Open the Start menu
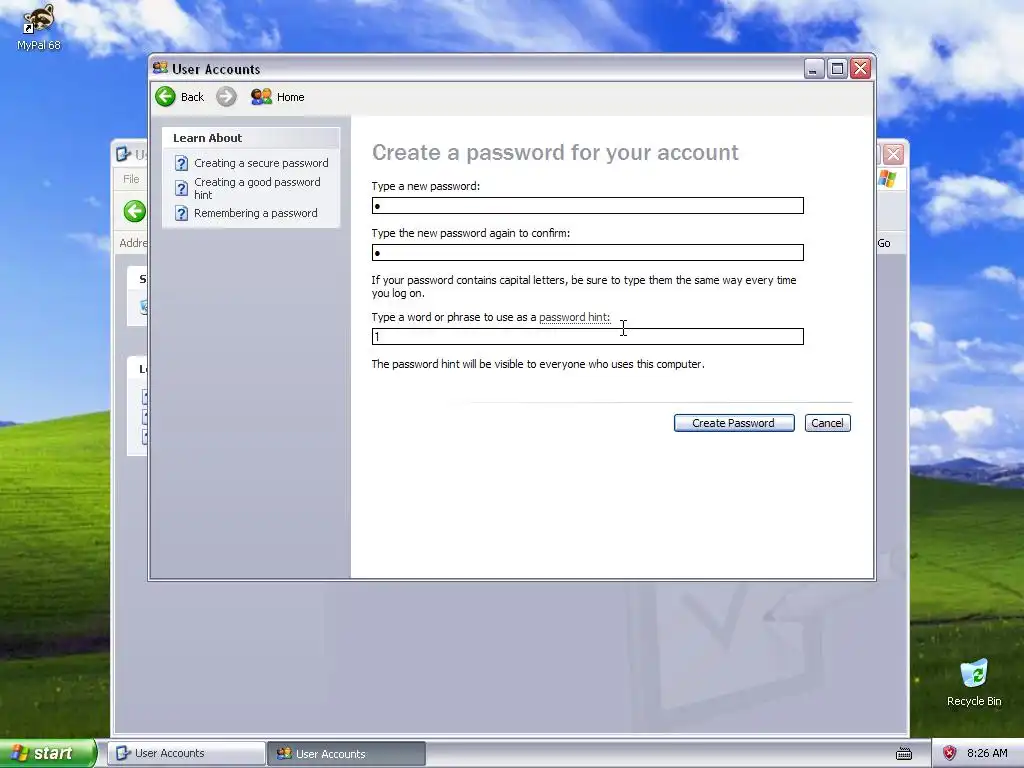 47,753
